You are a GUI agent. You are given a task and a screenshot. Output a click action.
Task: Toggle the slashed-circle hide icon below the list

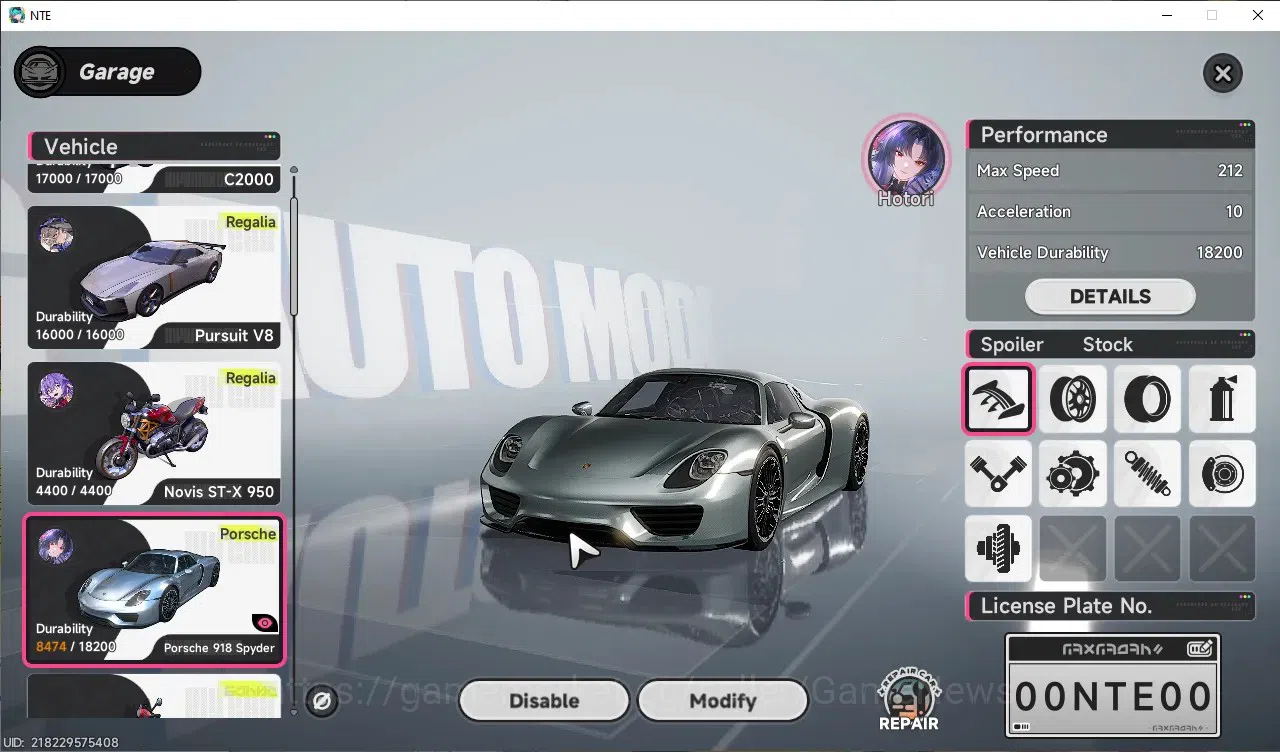pyautogui.click(x=322, y=702)
